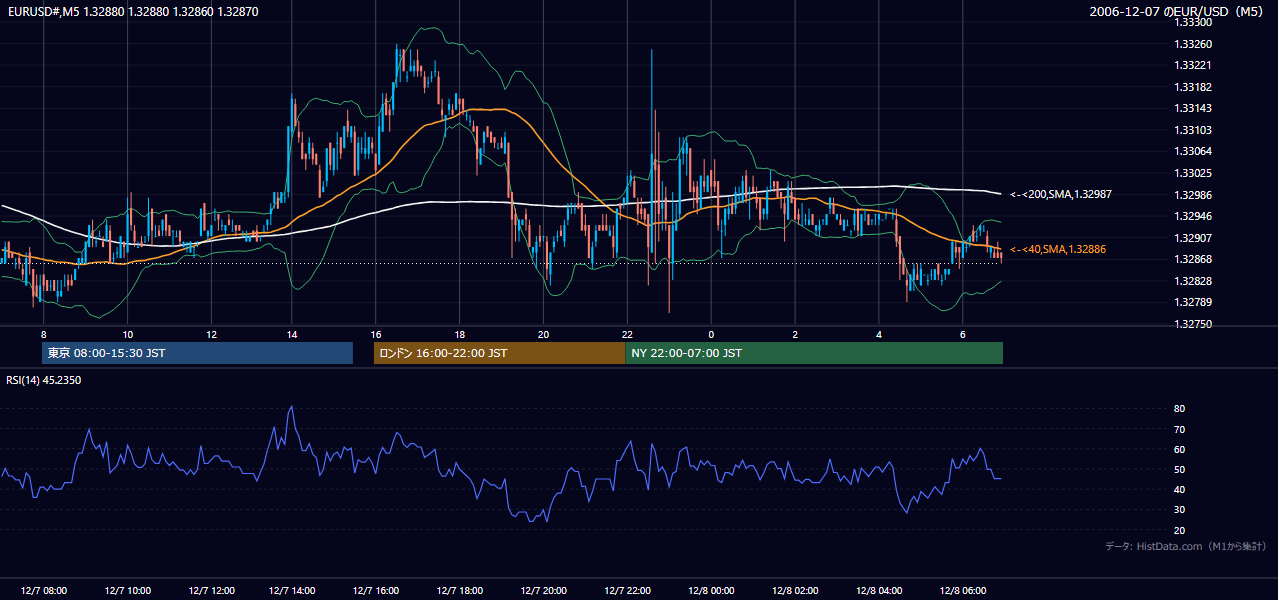Click the 12/7 12:00 bottom time label
Image resolution: width=1278 pixels, height=600 pixels.
[x=211, y=590]
